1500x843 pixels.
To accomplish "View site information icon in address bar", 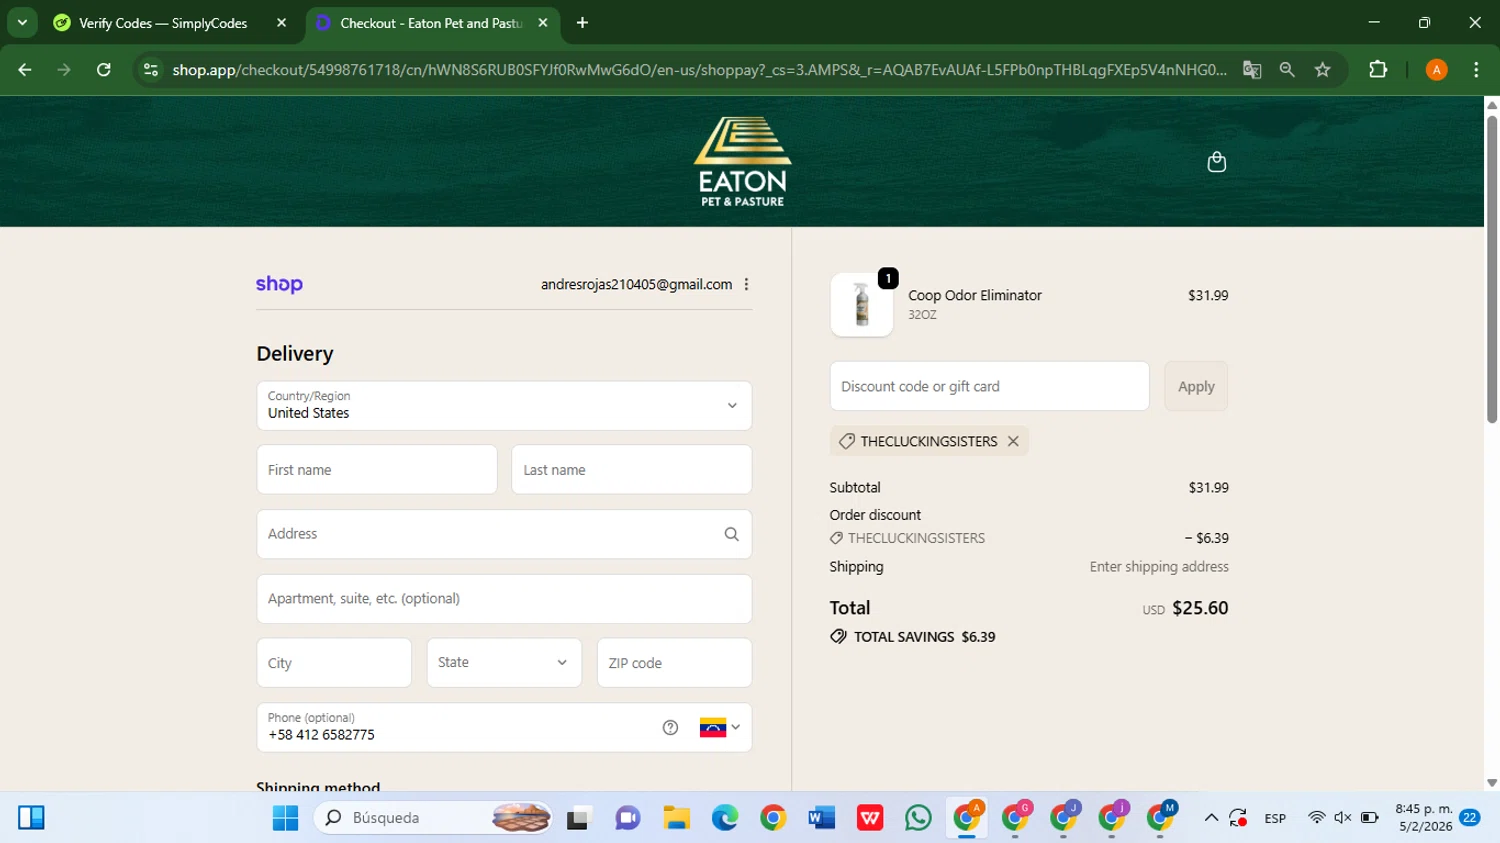I will point(151,70).
